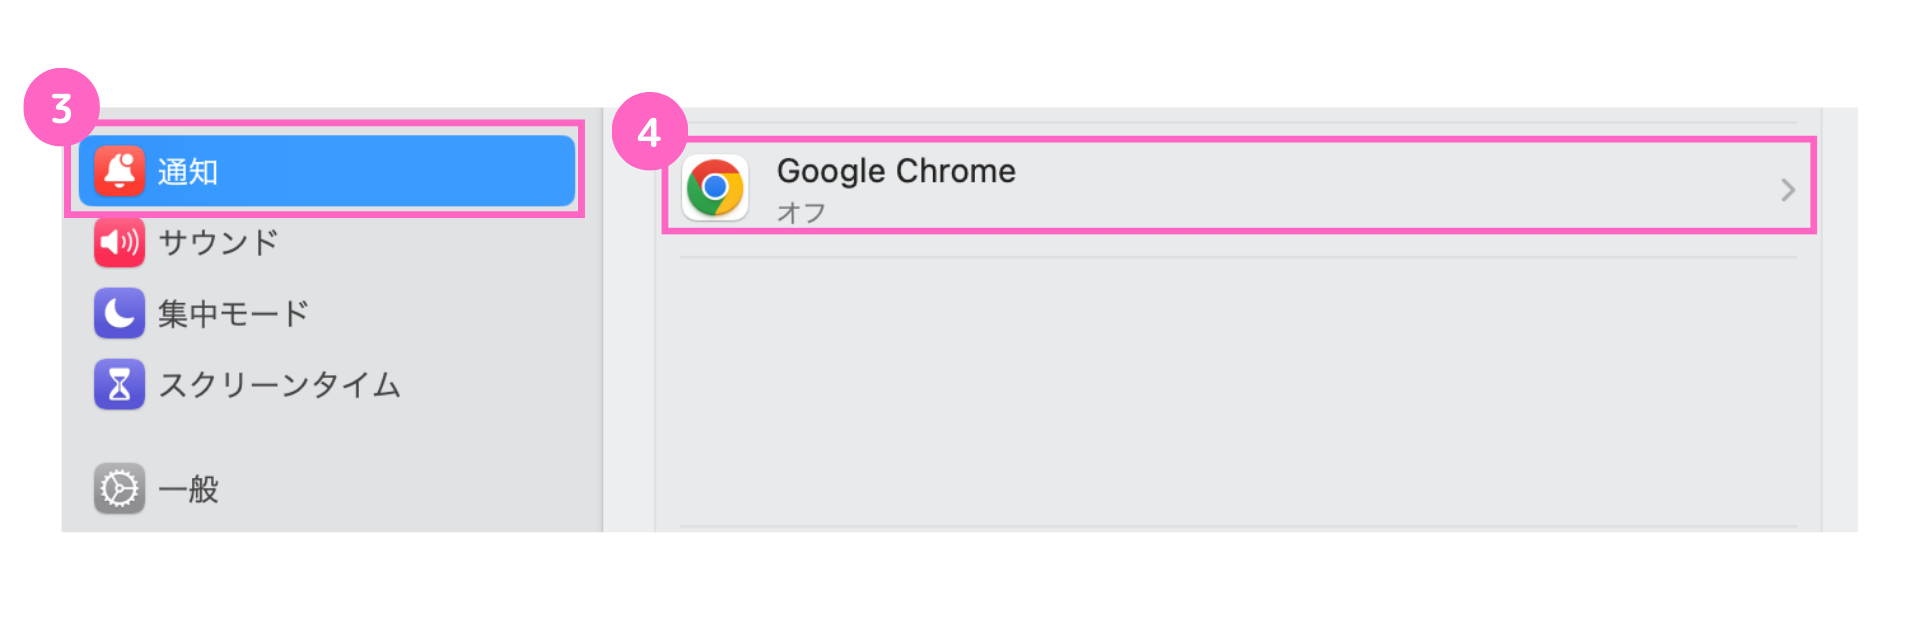Screen dimensions: 1920x640
Task: Click the Sound speaker icon
Action: (119, 242)
